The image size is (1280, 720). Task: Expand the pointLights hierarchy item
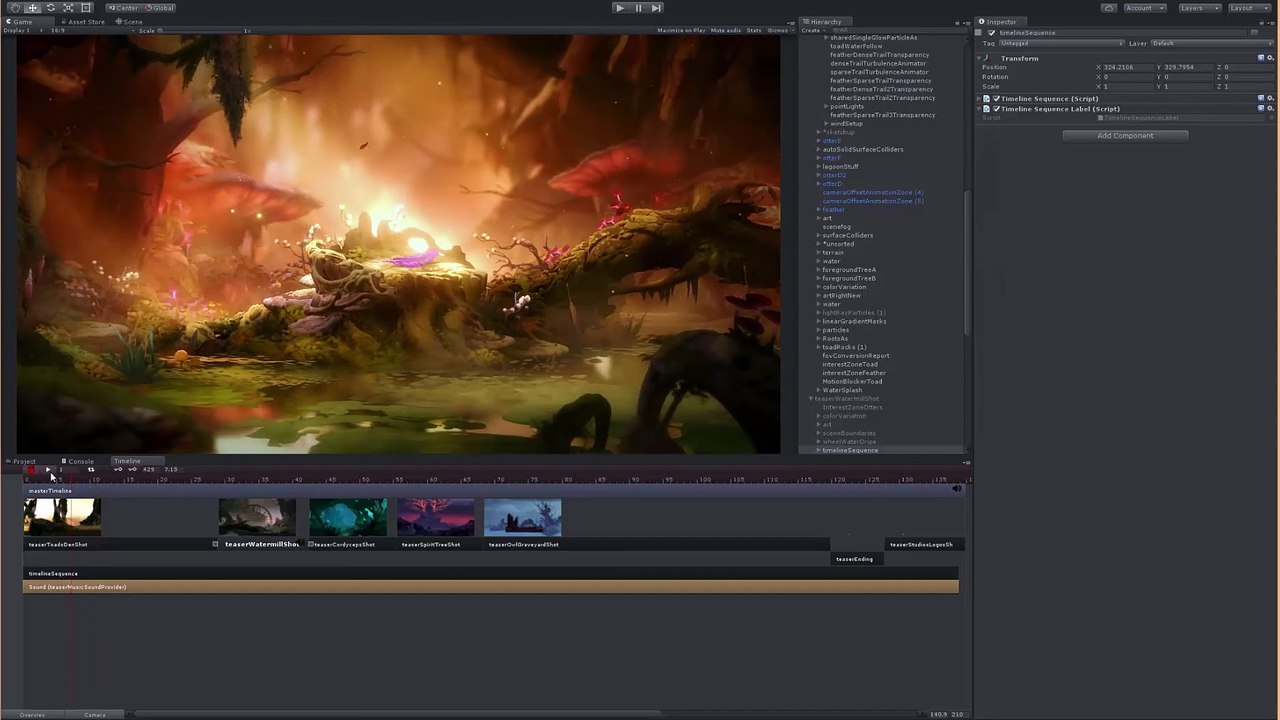pos(826,106)
